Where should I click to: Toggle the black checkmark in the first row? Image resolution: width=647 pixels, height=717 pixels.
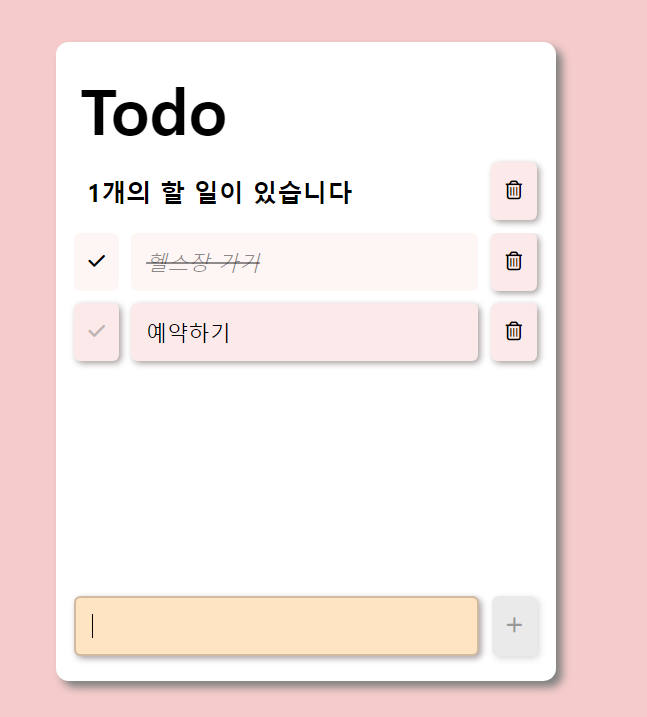point(96,262)
